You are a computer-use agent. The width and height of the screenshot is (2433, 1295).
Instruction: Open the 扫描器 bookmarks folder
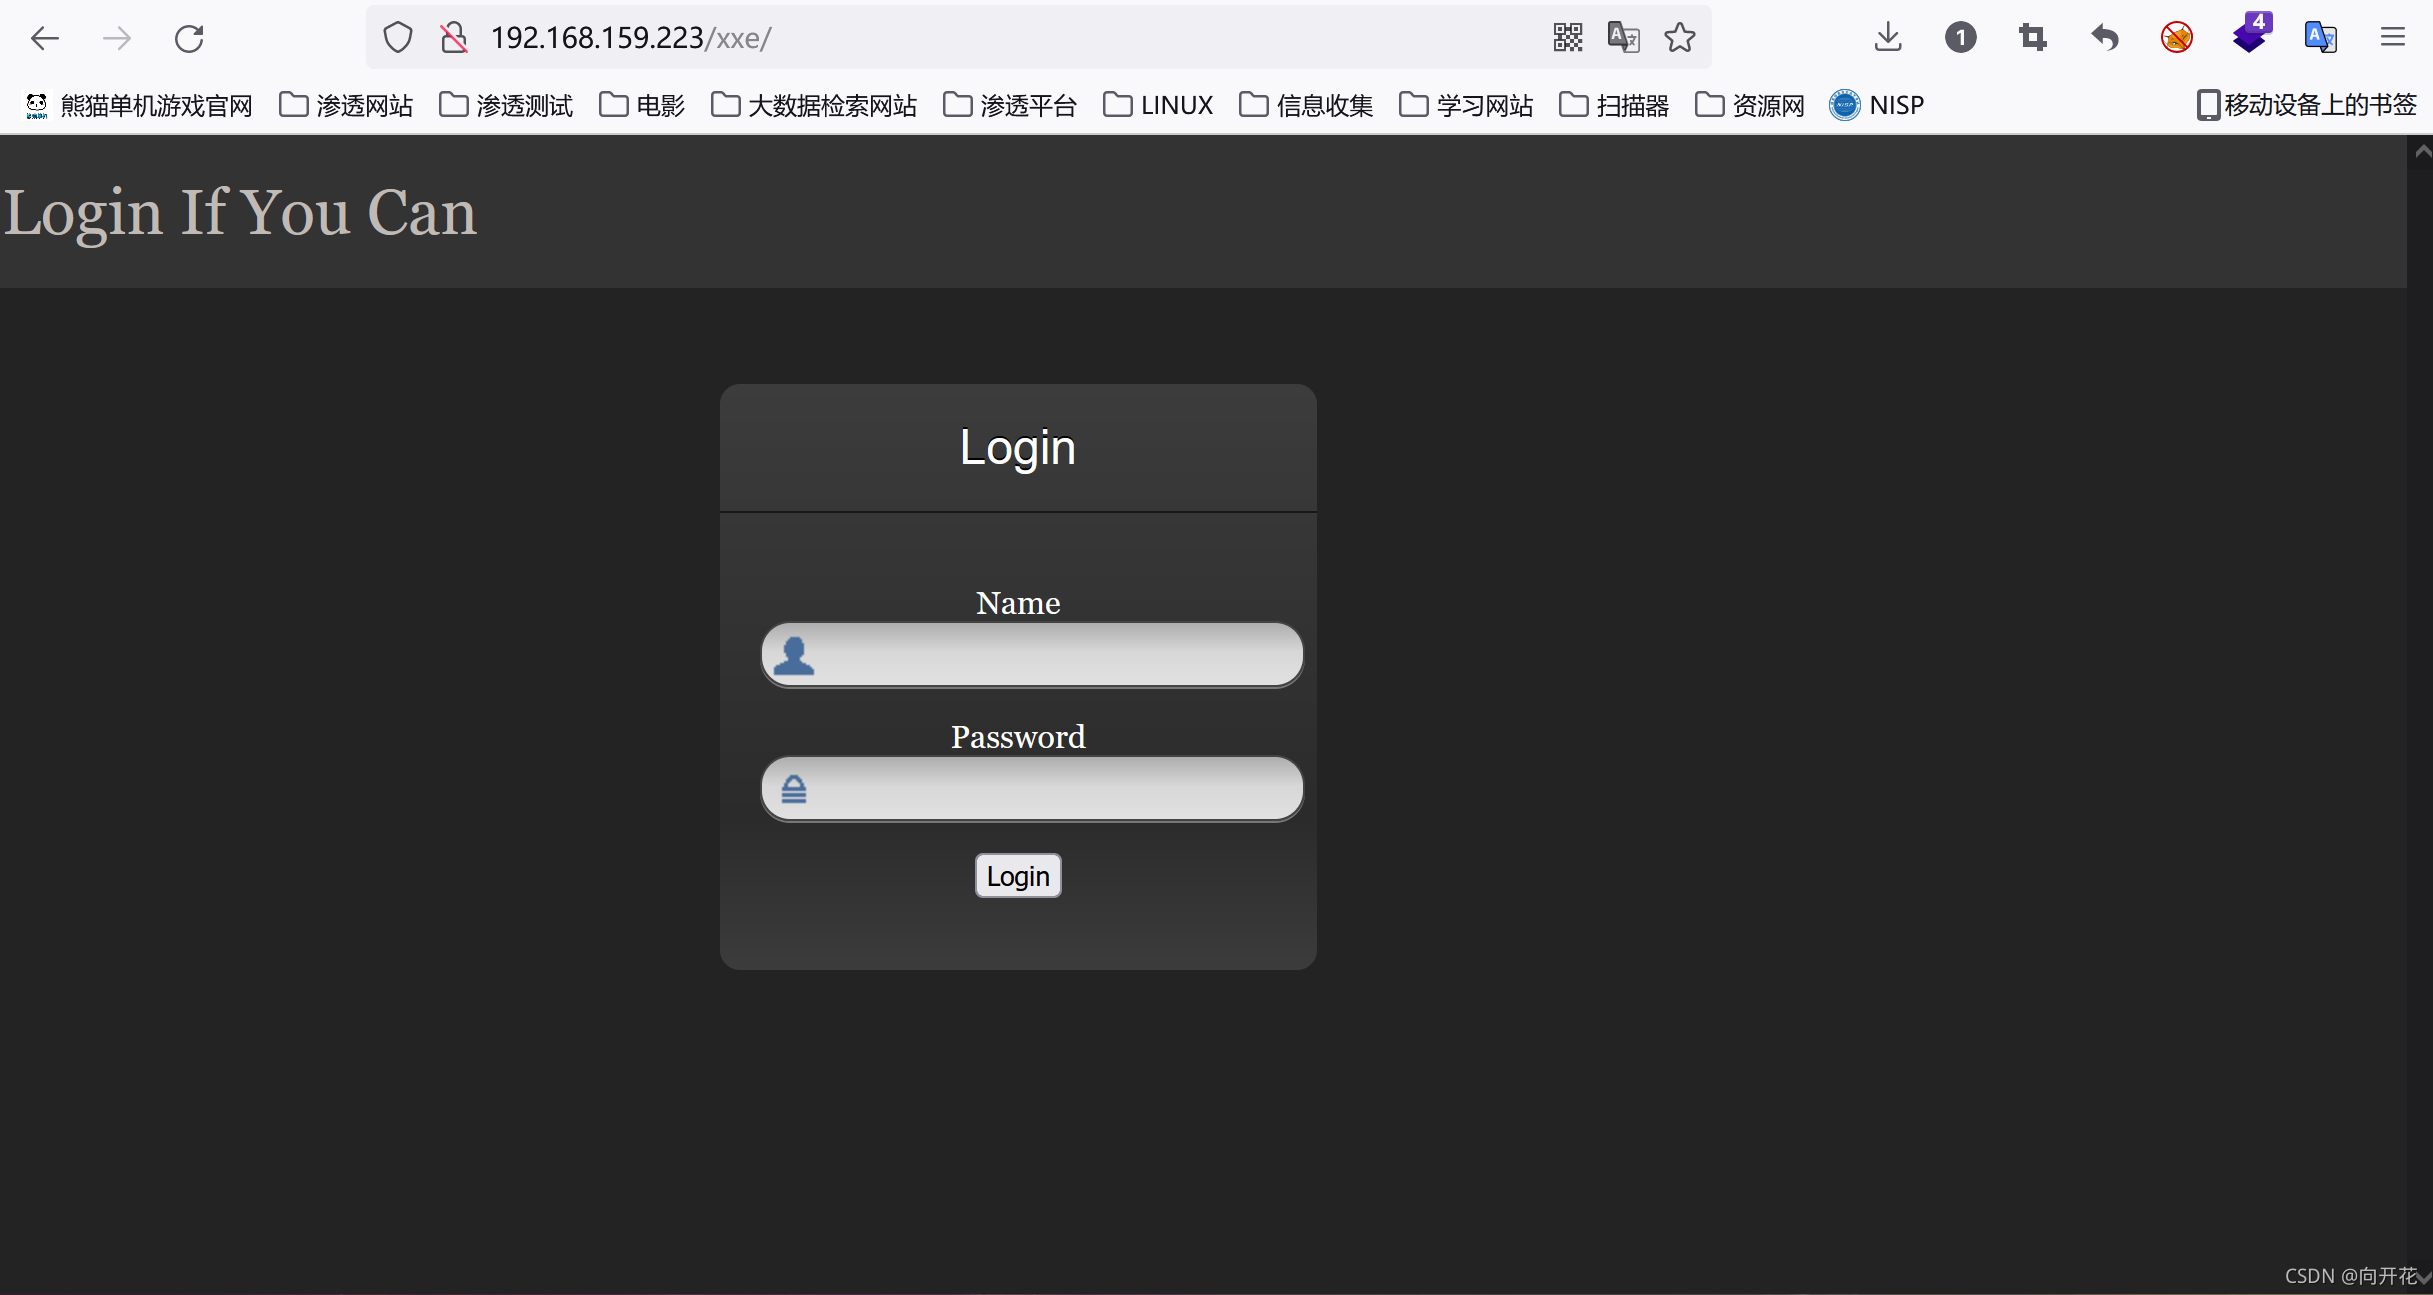pyautogui.click(x=1614, y=105)
